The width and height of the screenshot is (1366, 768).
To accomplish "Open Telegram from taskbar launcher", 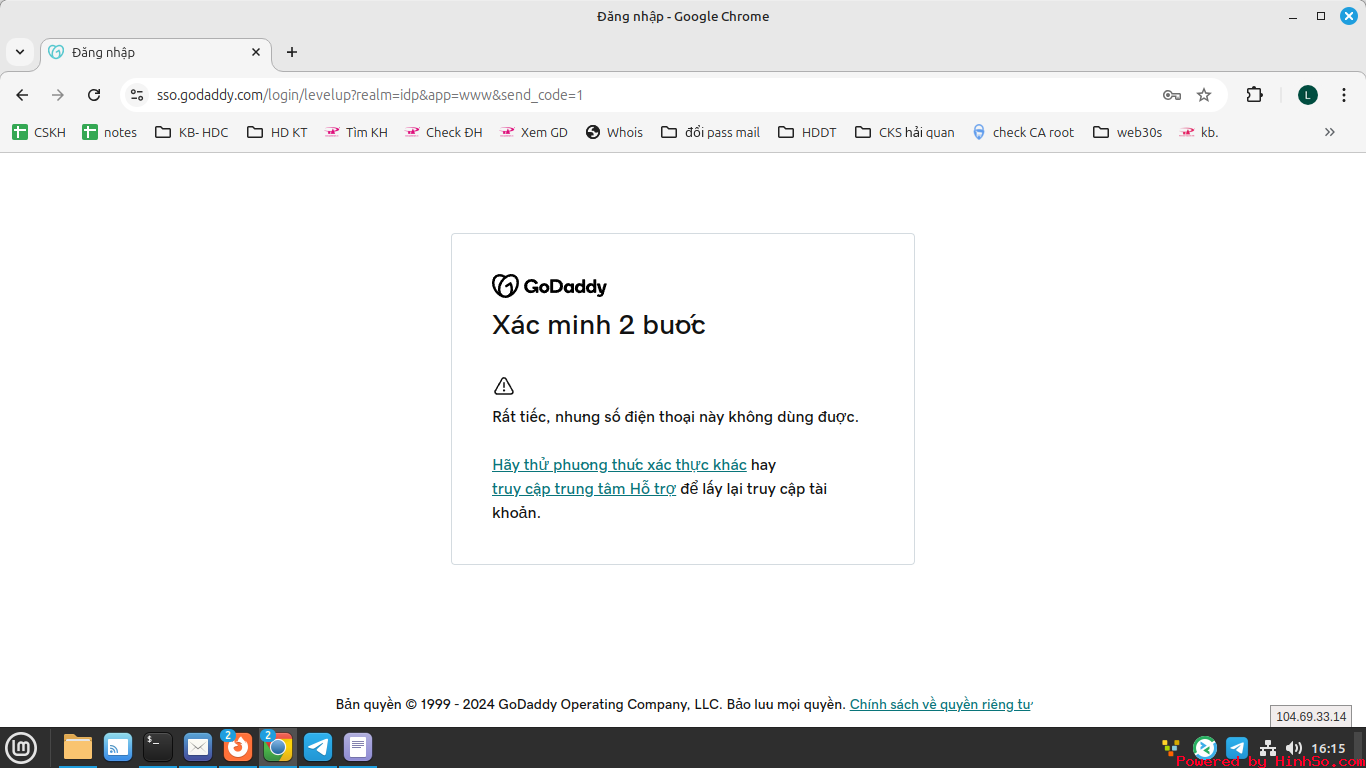I will [x=318, y=747].
